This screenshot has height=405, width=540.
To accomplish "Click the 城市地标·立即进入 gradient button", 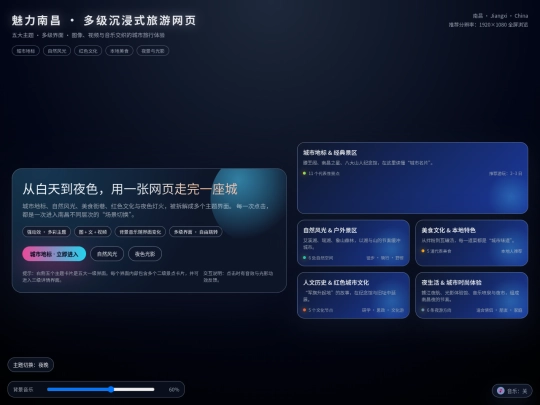I will point(54,254).
